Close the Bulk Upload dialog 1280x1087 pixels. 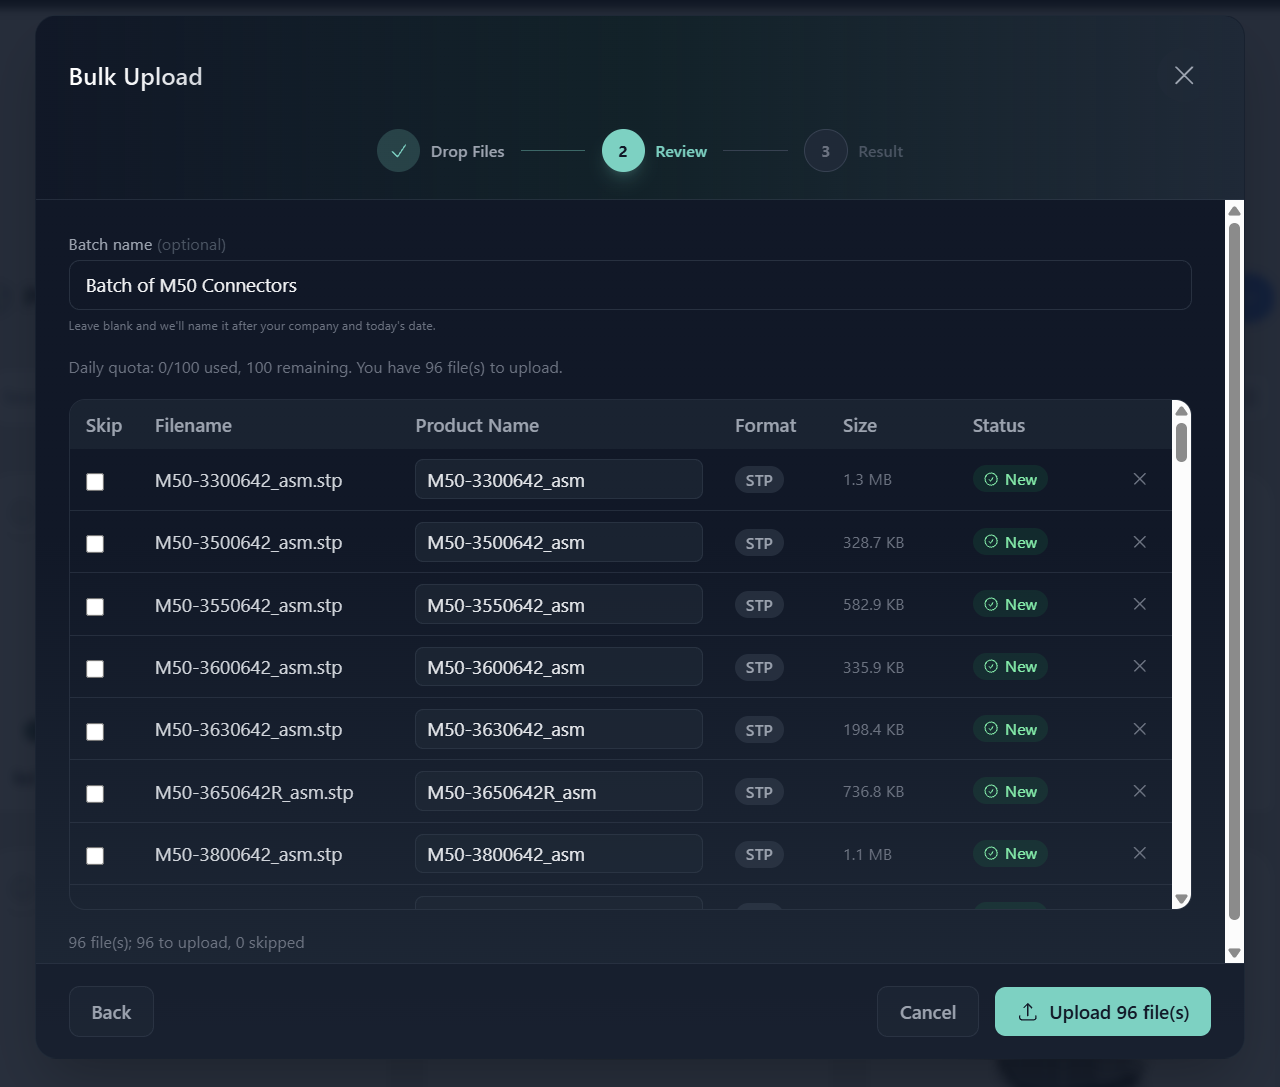click(x=1184, y=76)
